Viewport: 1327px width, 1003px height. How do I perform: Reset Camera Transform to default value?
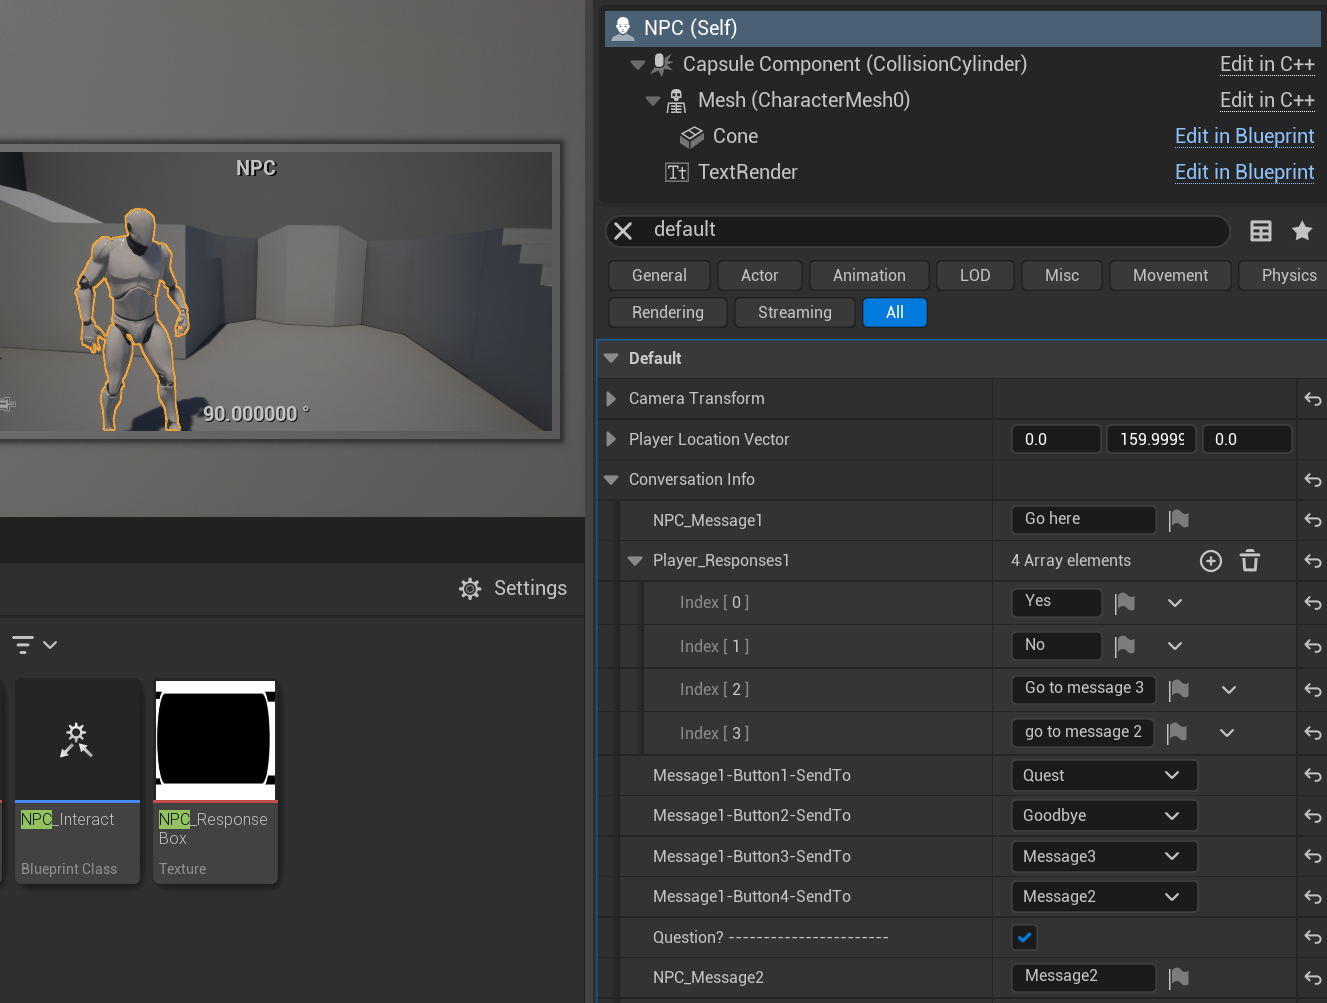tap(1312, 399)
